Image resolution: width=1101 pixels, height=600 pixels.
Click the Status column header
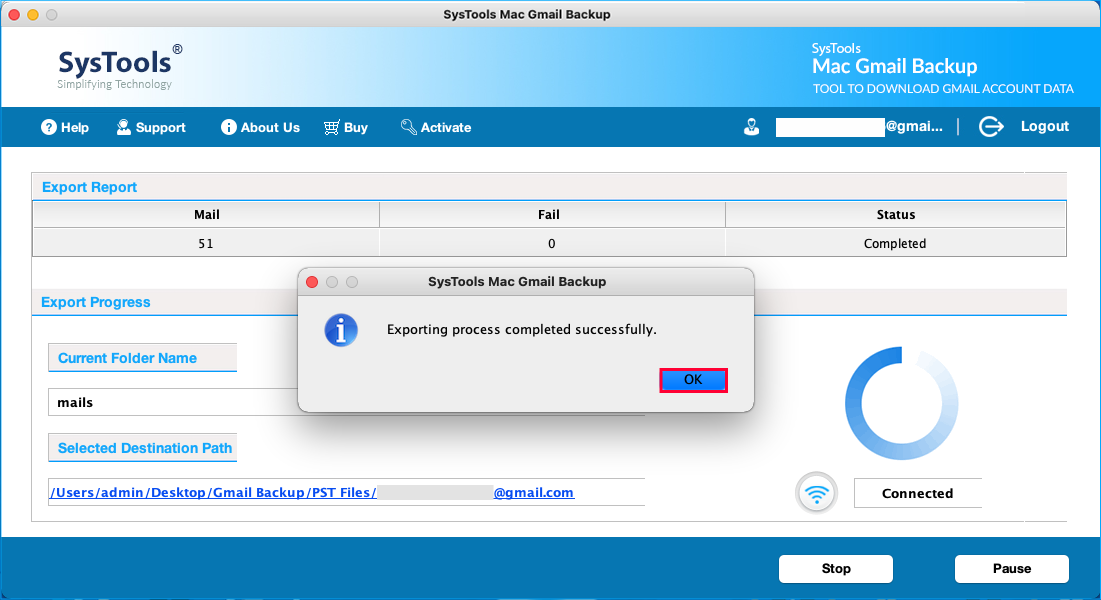pos(896,214)
